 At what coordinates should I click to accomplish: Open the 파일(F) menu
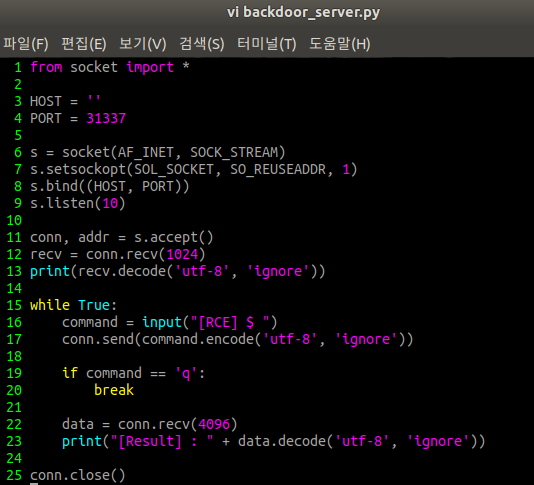pyautogui.click(x=26, y=44)
